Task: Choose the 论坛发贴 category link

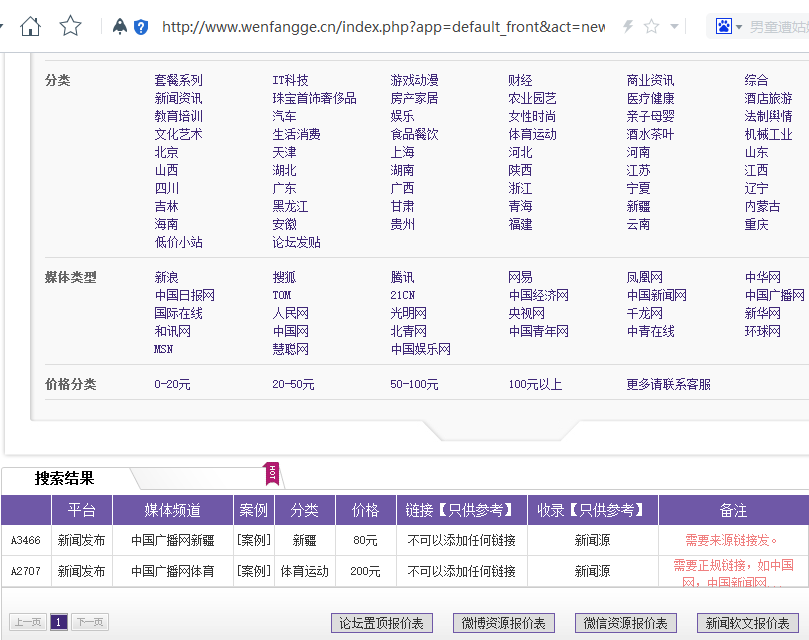Action: 297,243
